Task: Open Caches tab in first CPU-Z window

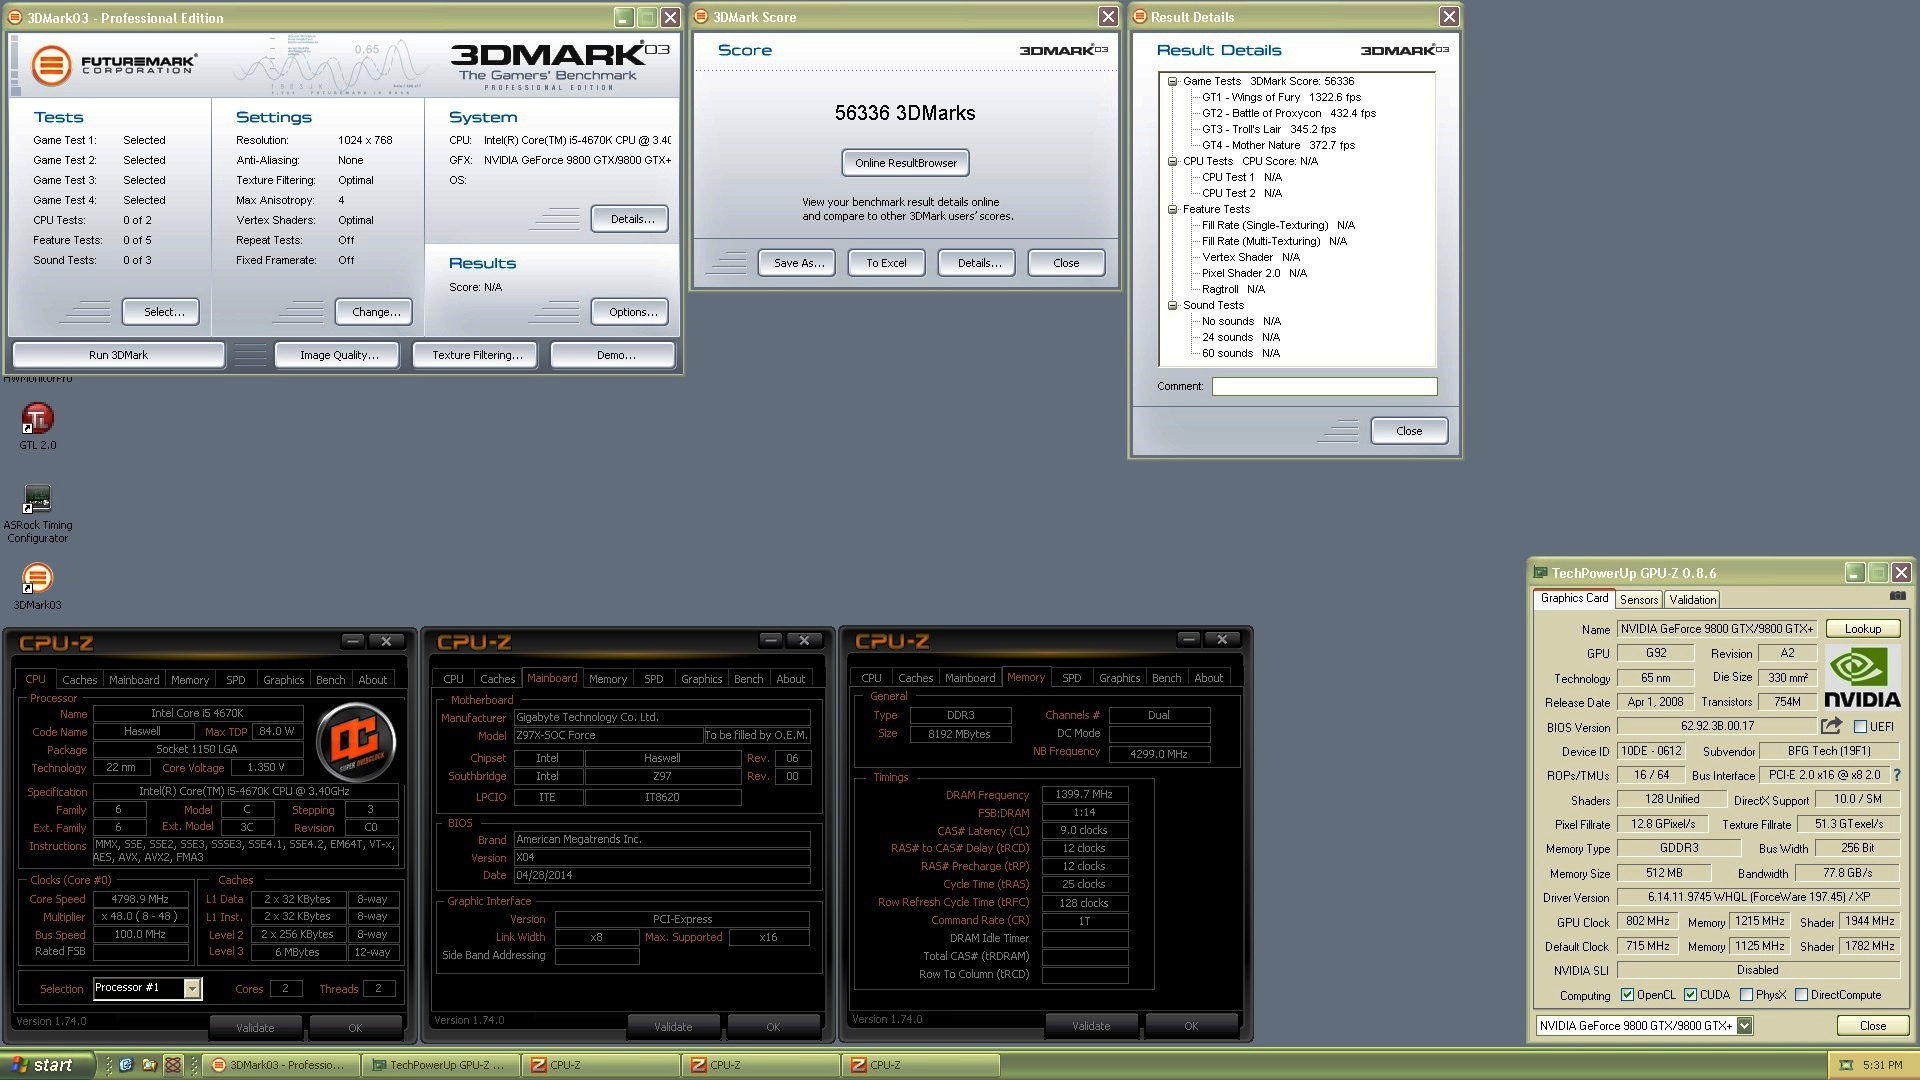Action: click(80, 680)
